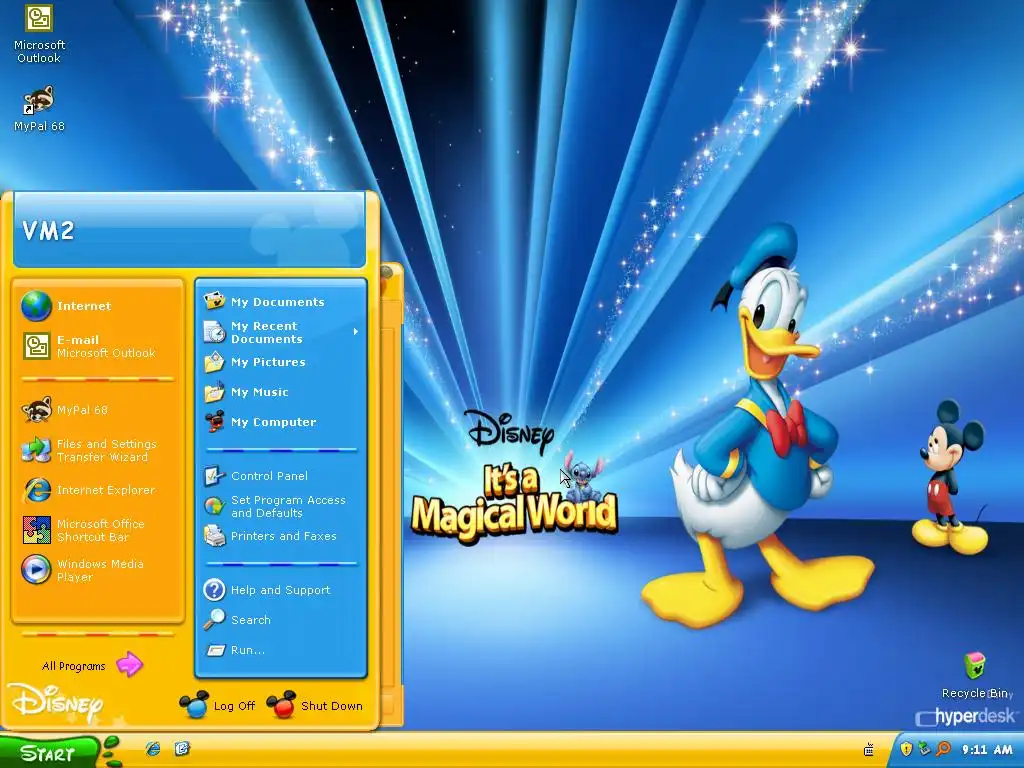Open Printers and Faxes
The image size is (1024, 768).
click(281, 536)
